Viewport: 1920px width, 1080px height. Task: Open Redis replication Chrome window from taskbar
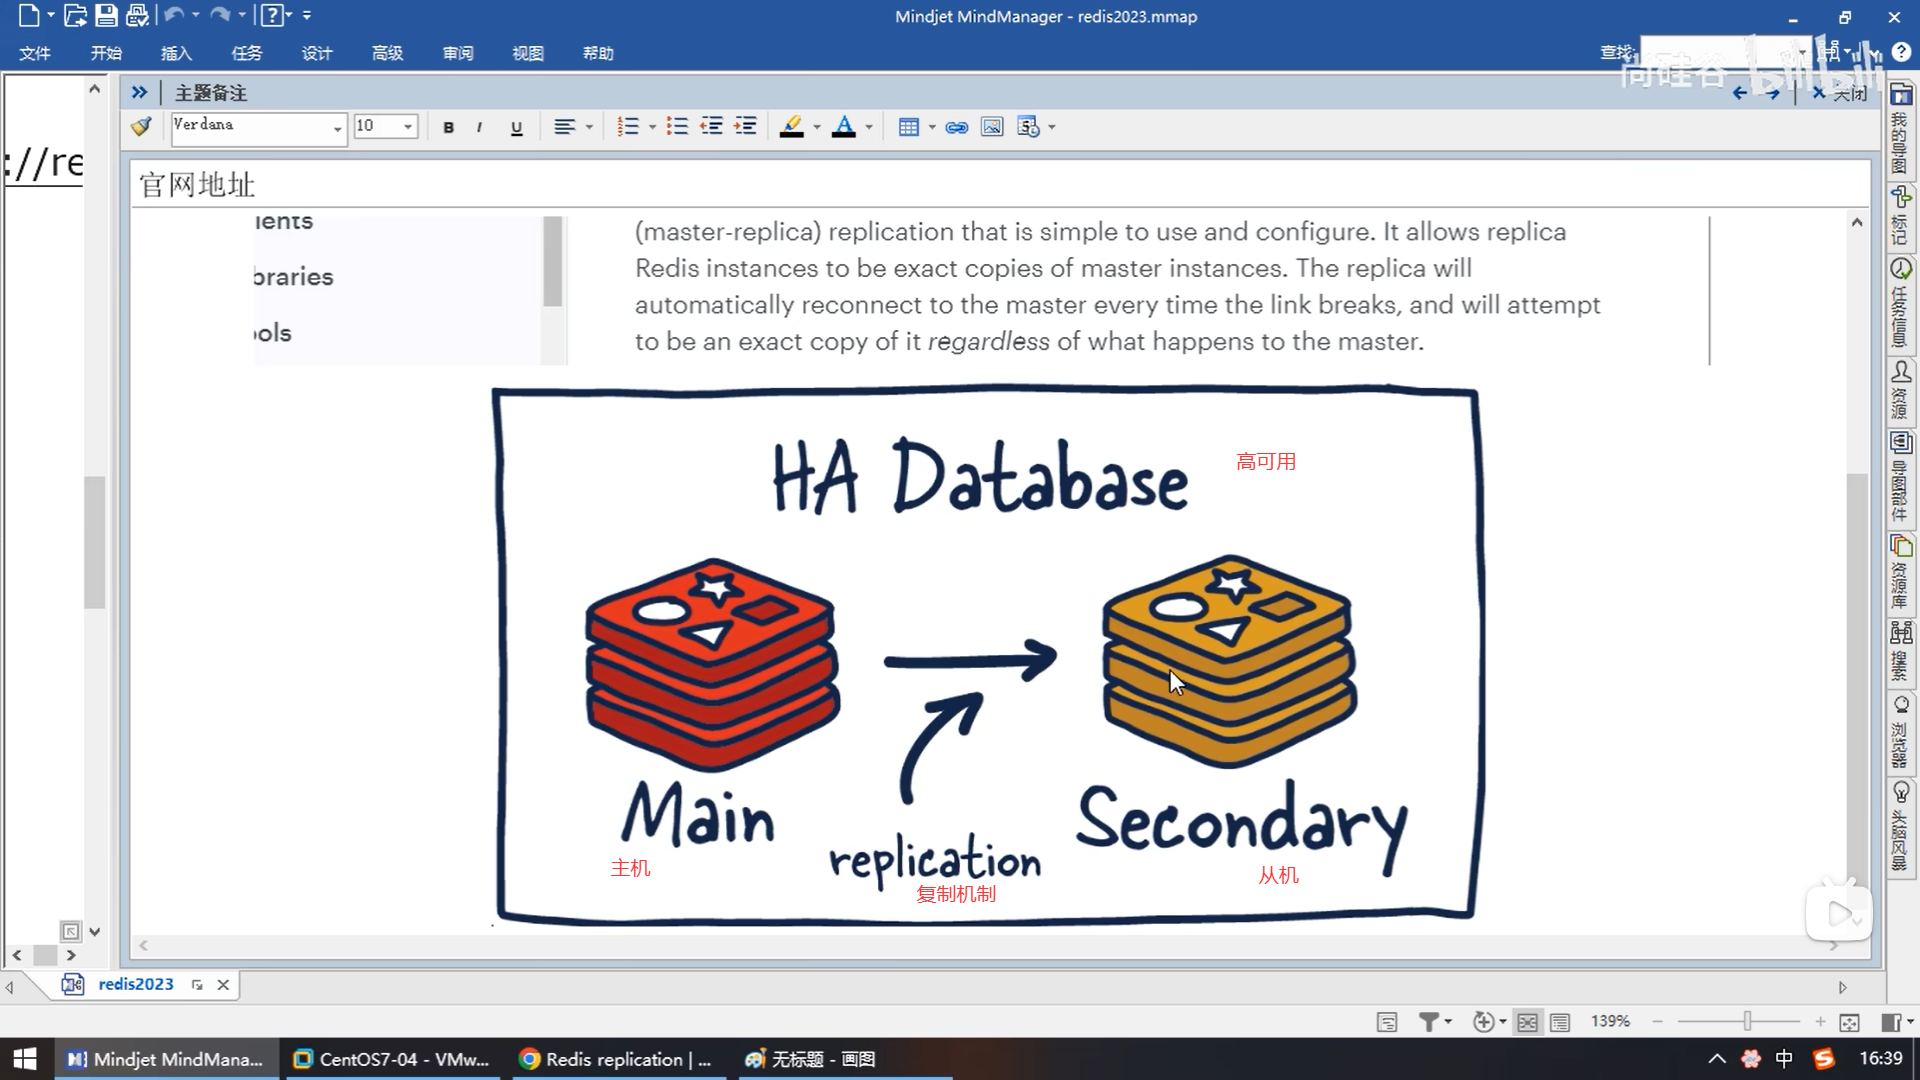616,1059
